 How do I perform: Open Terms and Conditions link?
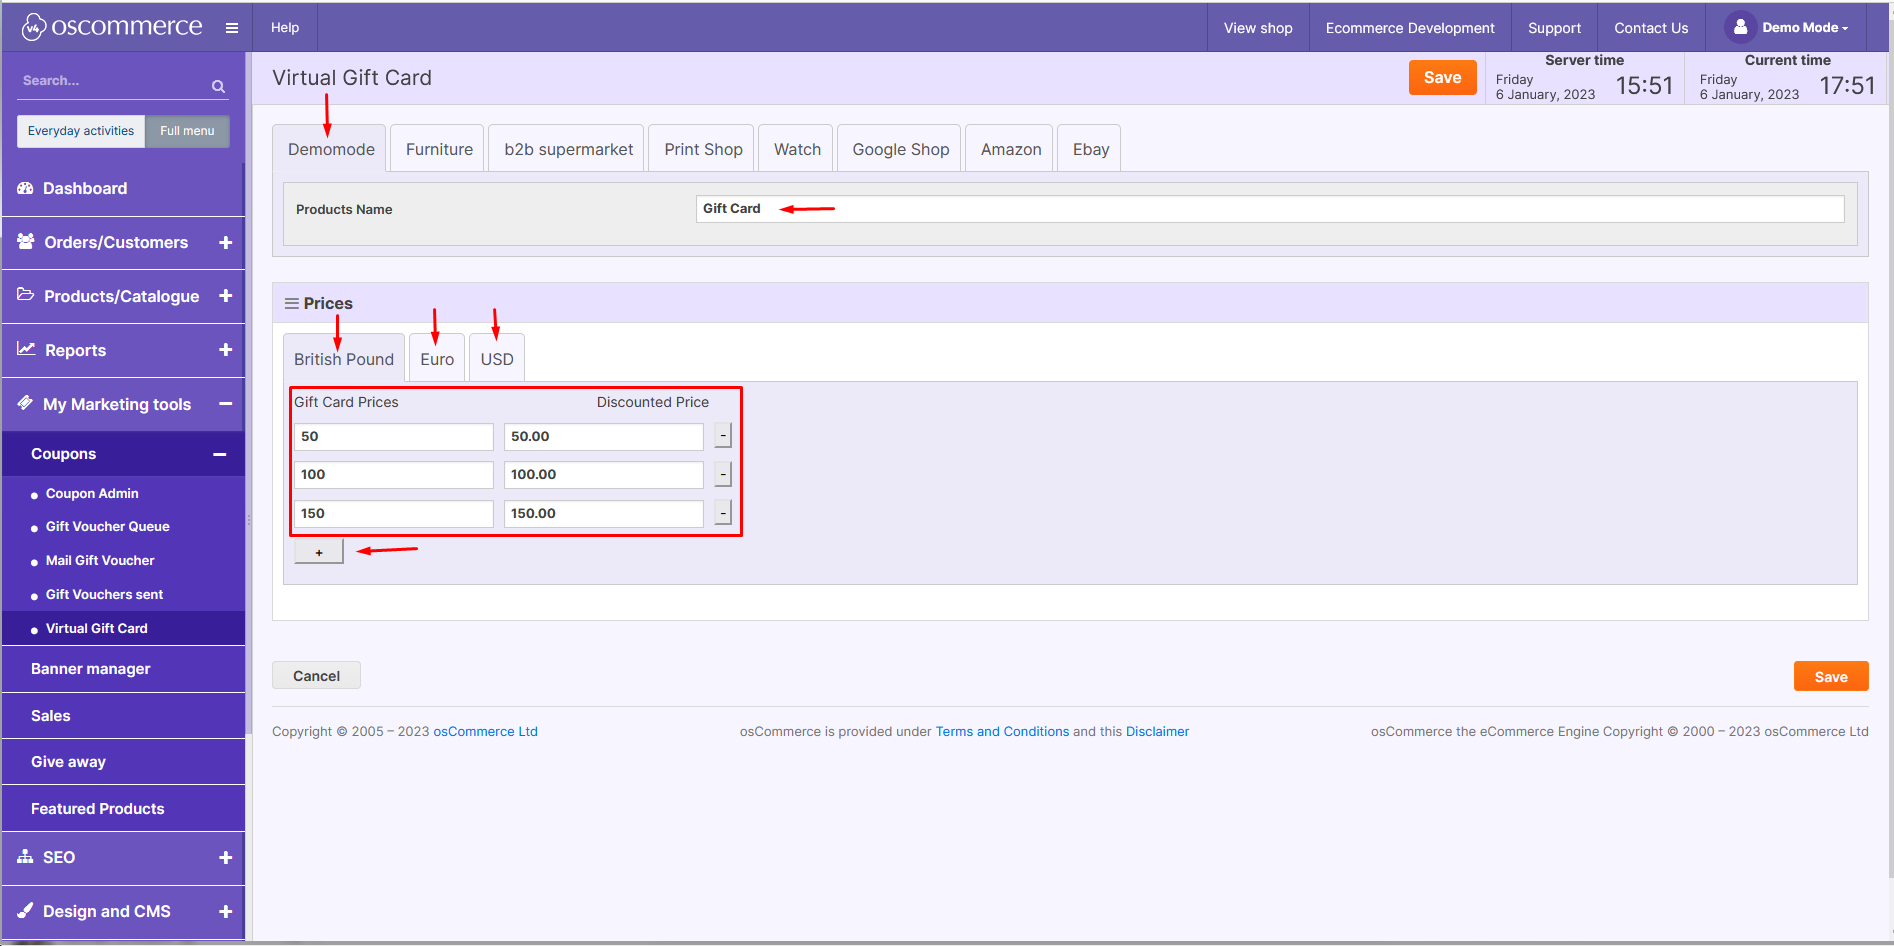[1002, 731]
